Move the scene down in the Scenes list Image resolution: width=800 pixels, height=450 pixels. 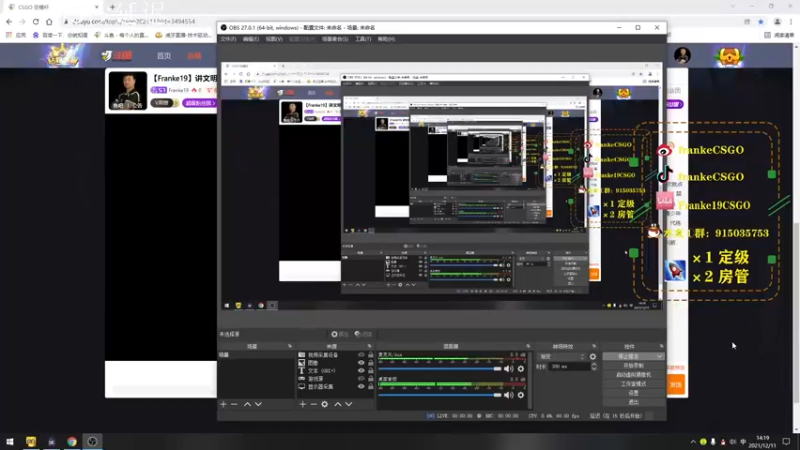258,404
